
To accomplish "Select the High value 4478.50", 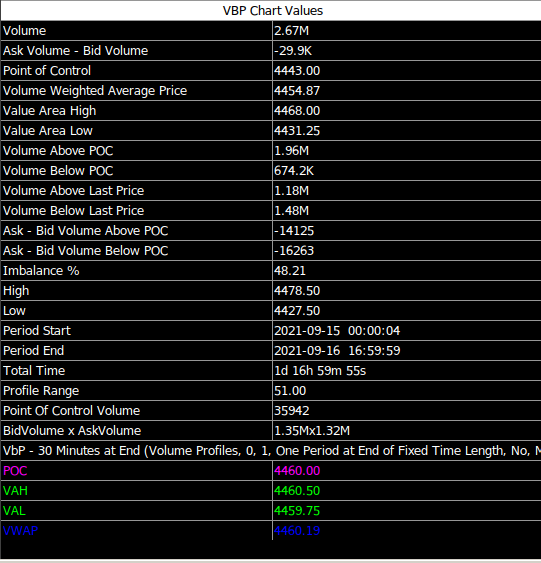I will pos(297,291).
